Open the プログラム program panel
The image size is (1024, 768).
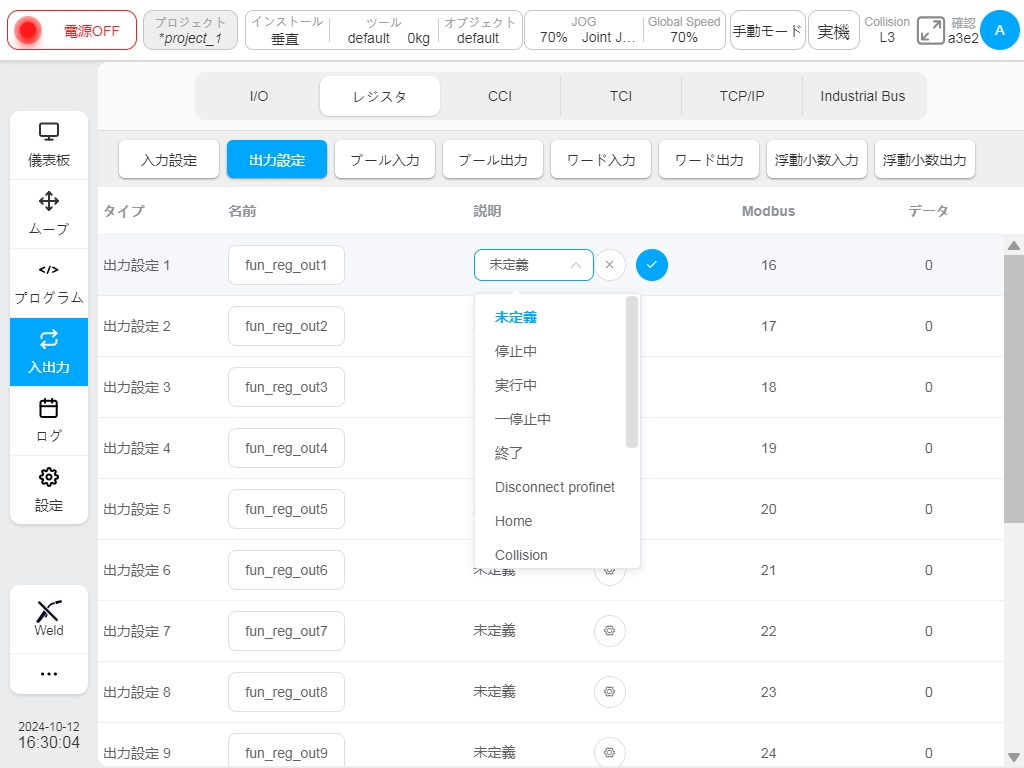pos(49,283)
